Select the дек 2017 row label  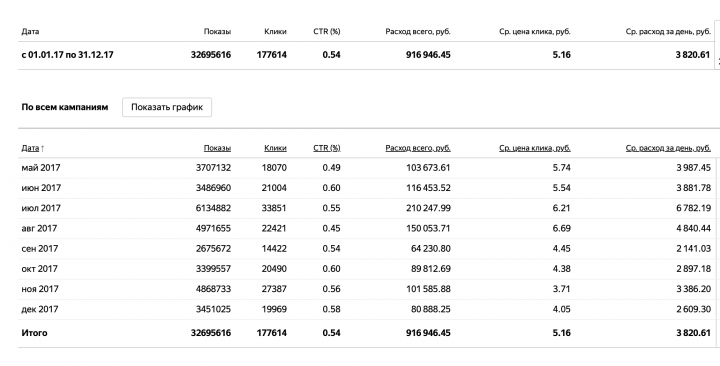coord(39,309)
